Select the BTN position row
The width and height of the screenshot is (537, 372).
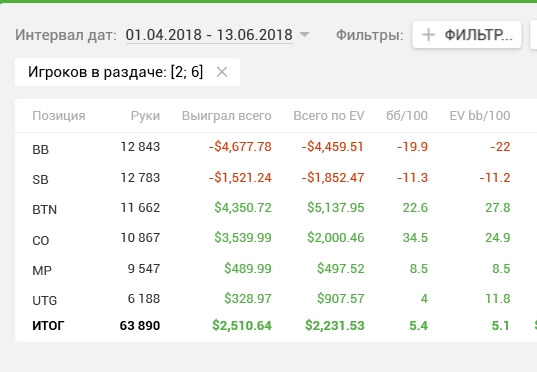[x=276, y=208]
